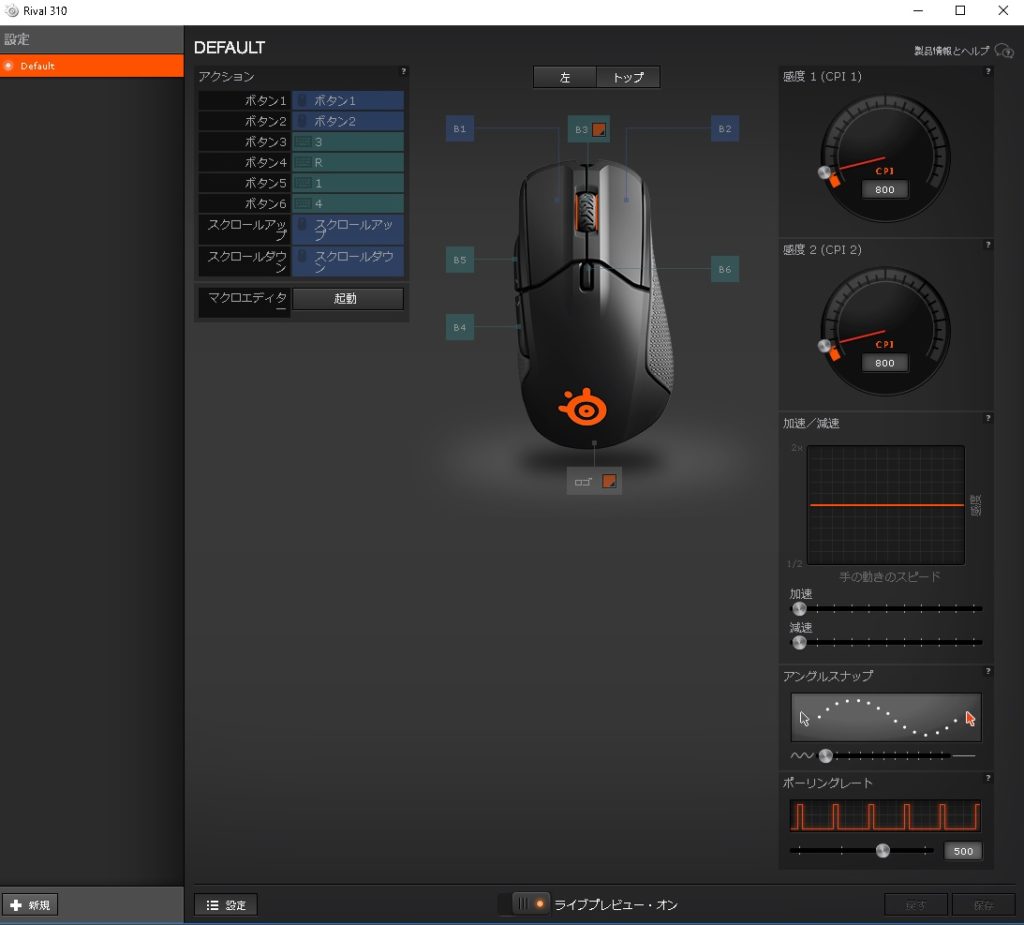Click the アングルスナップ help question mark
1024x925 pixels.
click(988, 671)
